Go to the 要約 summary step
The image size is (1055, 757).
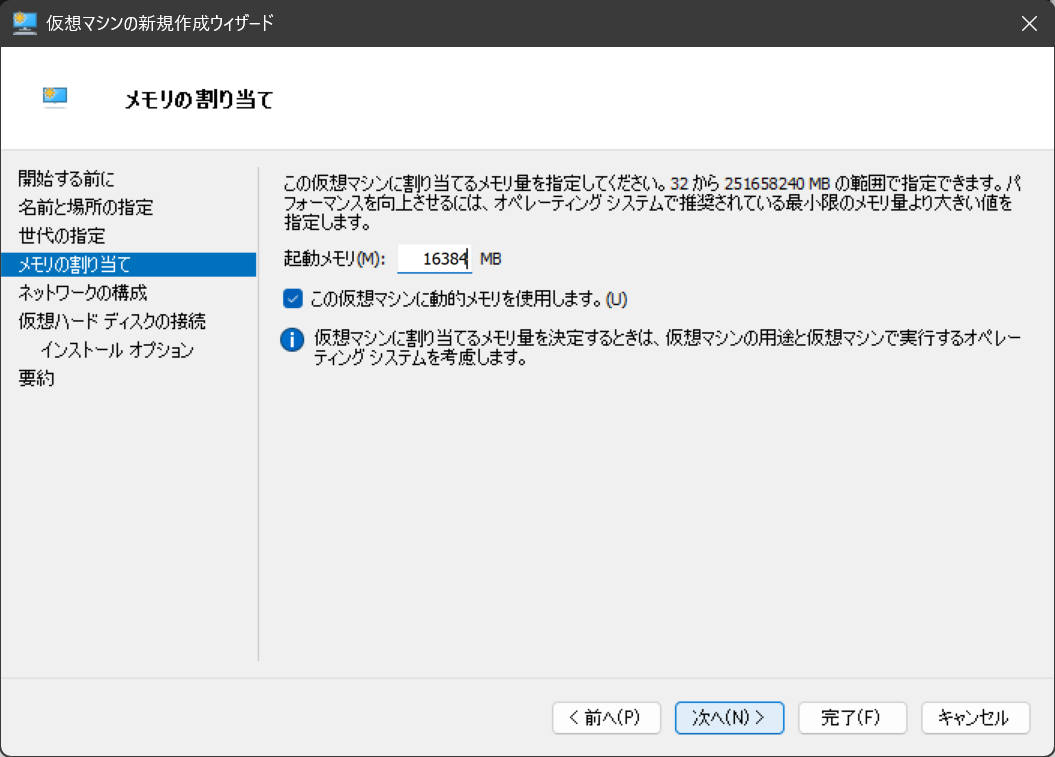[36, 379]
